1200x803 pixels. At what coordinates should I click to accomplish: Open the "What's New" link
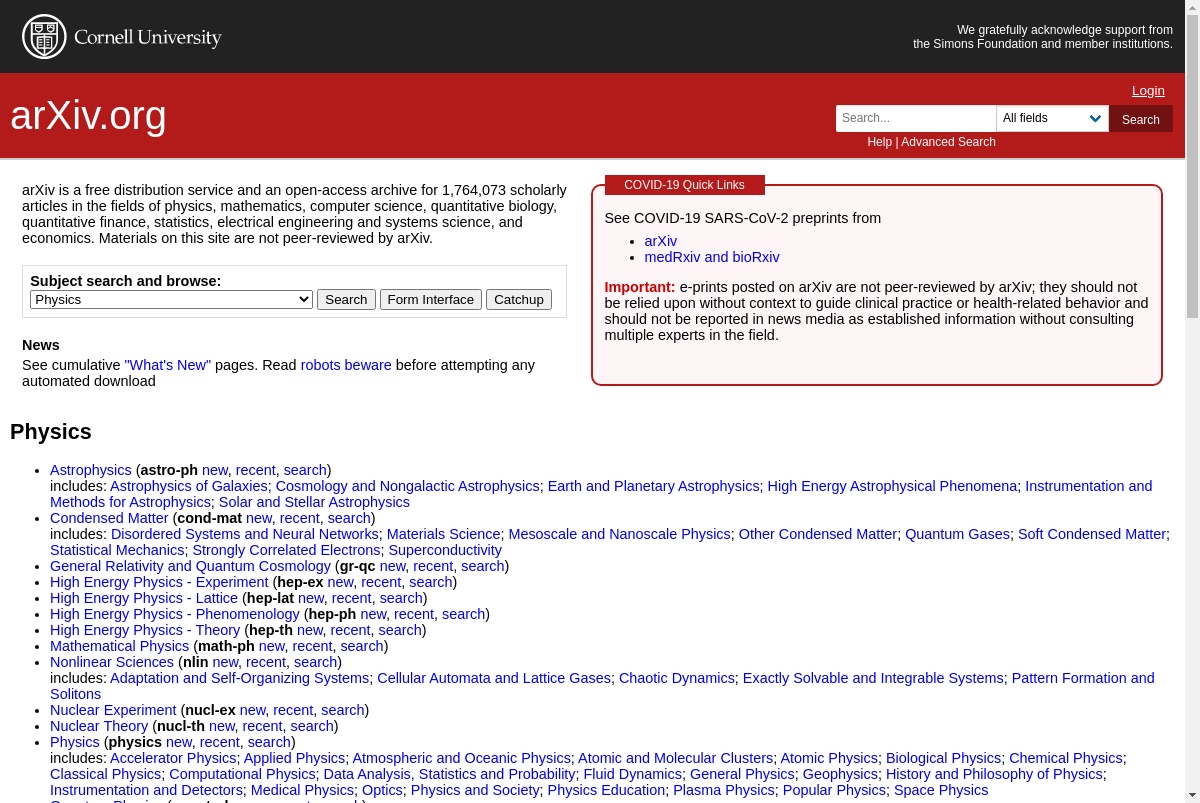168,365
